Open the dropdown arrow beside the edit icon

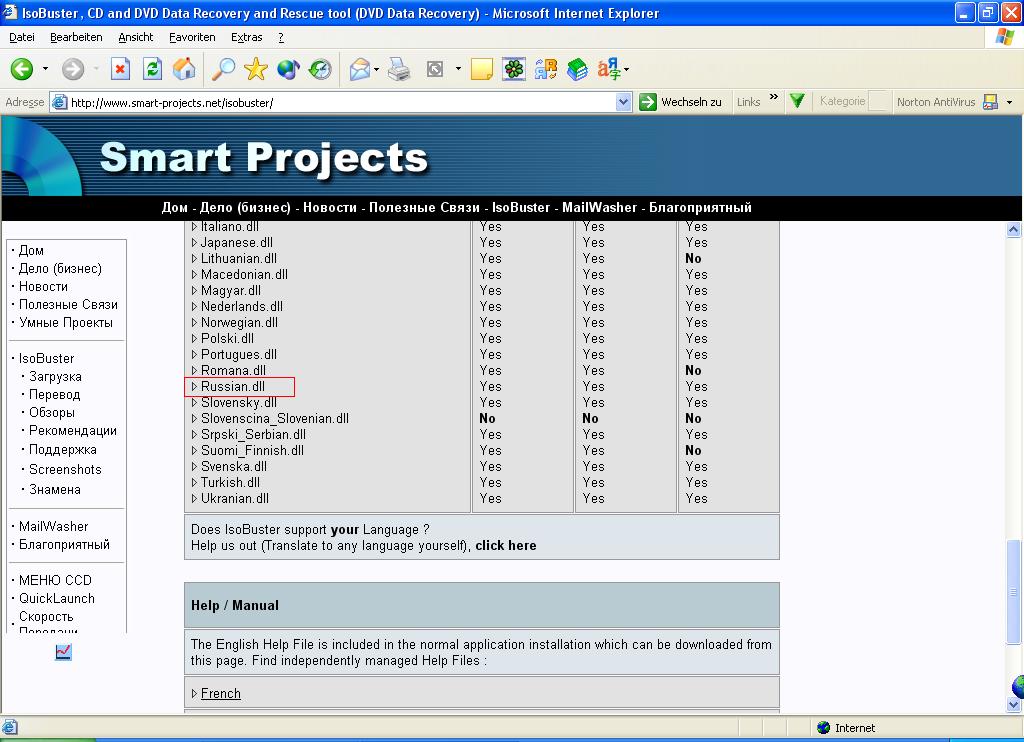(x=458, y=69)
